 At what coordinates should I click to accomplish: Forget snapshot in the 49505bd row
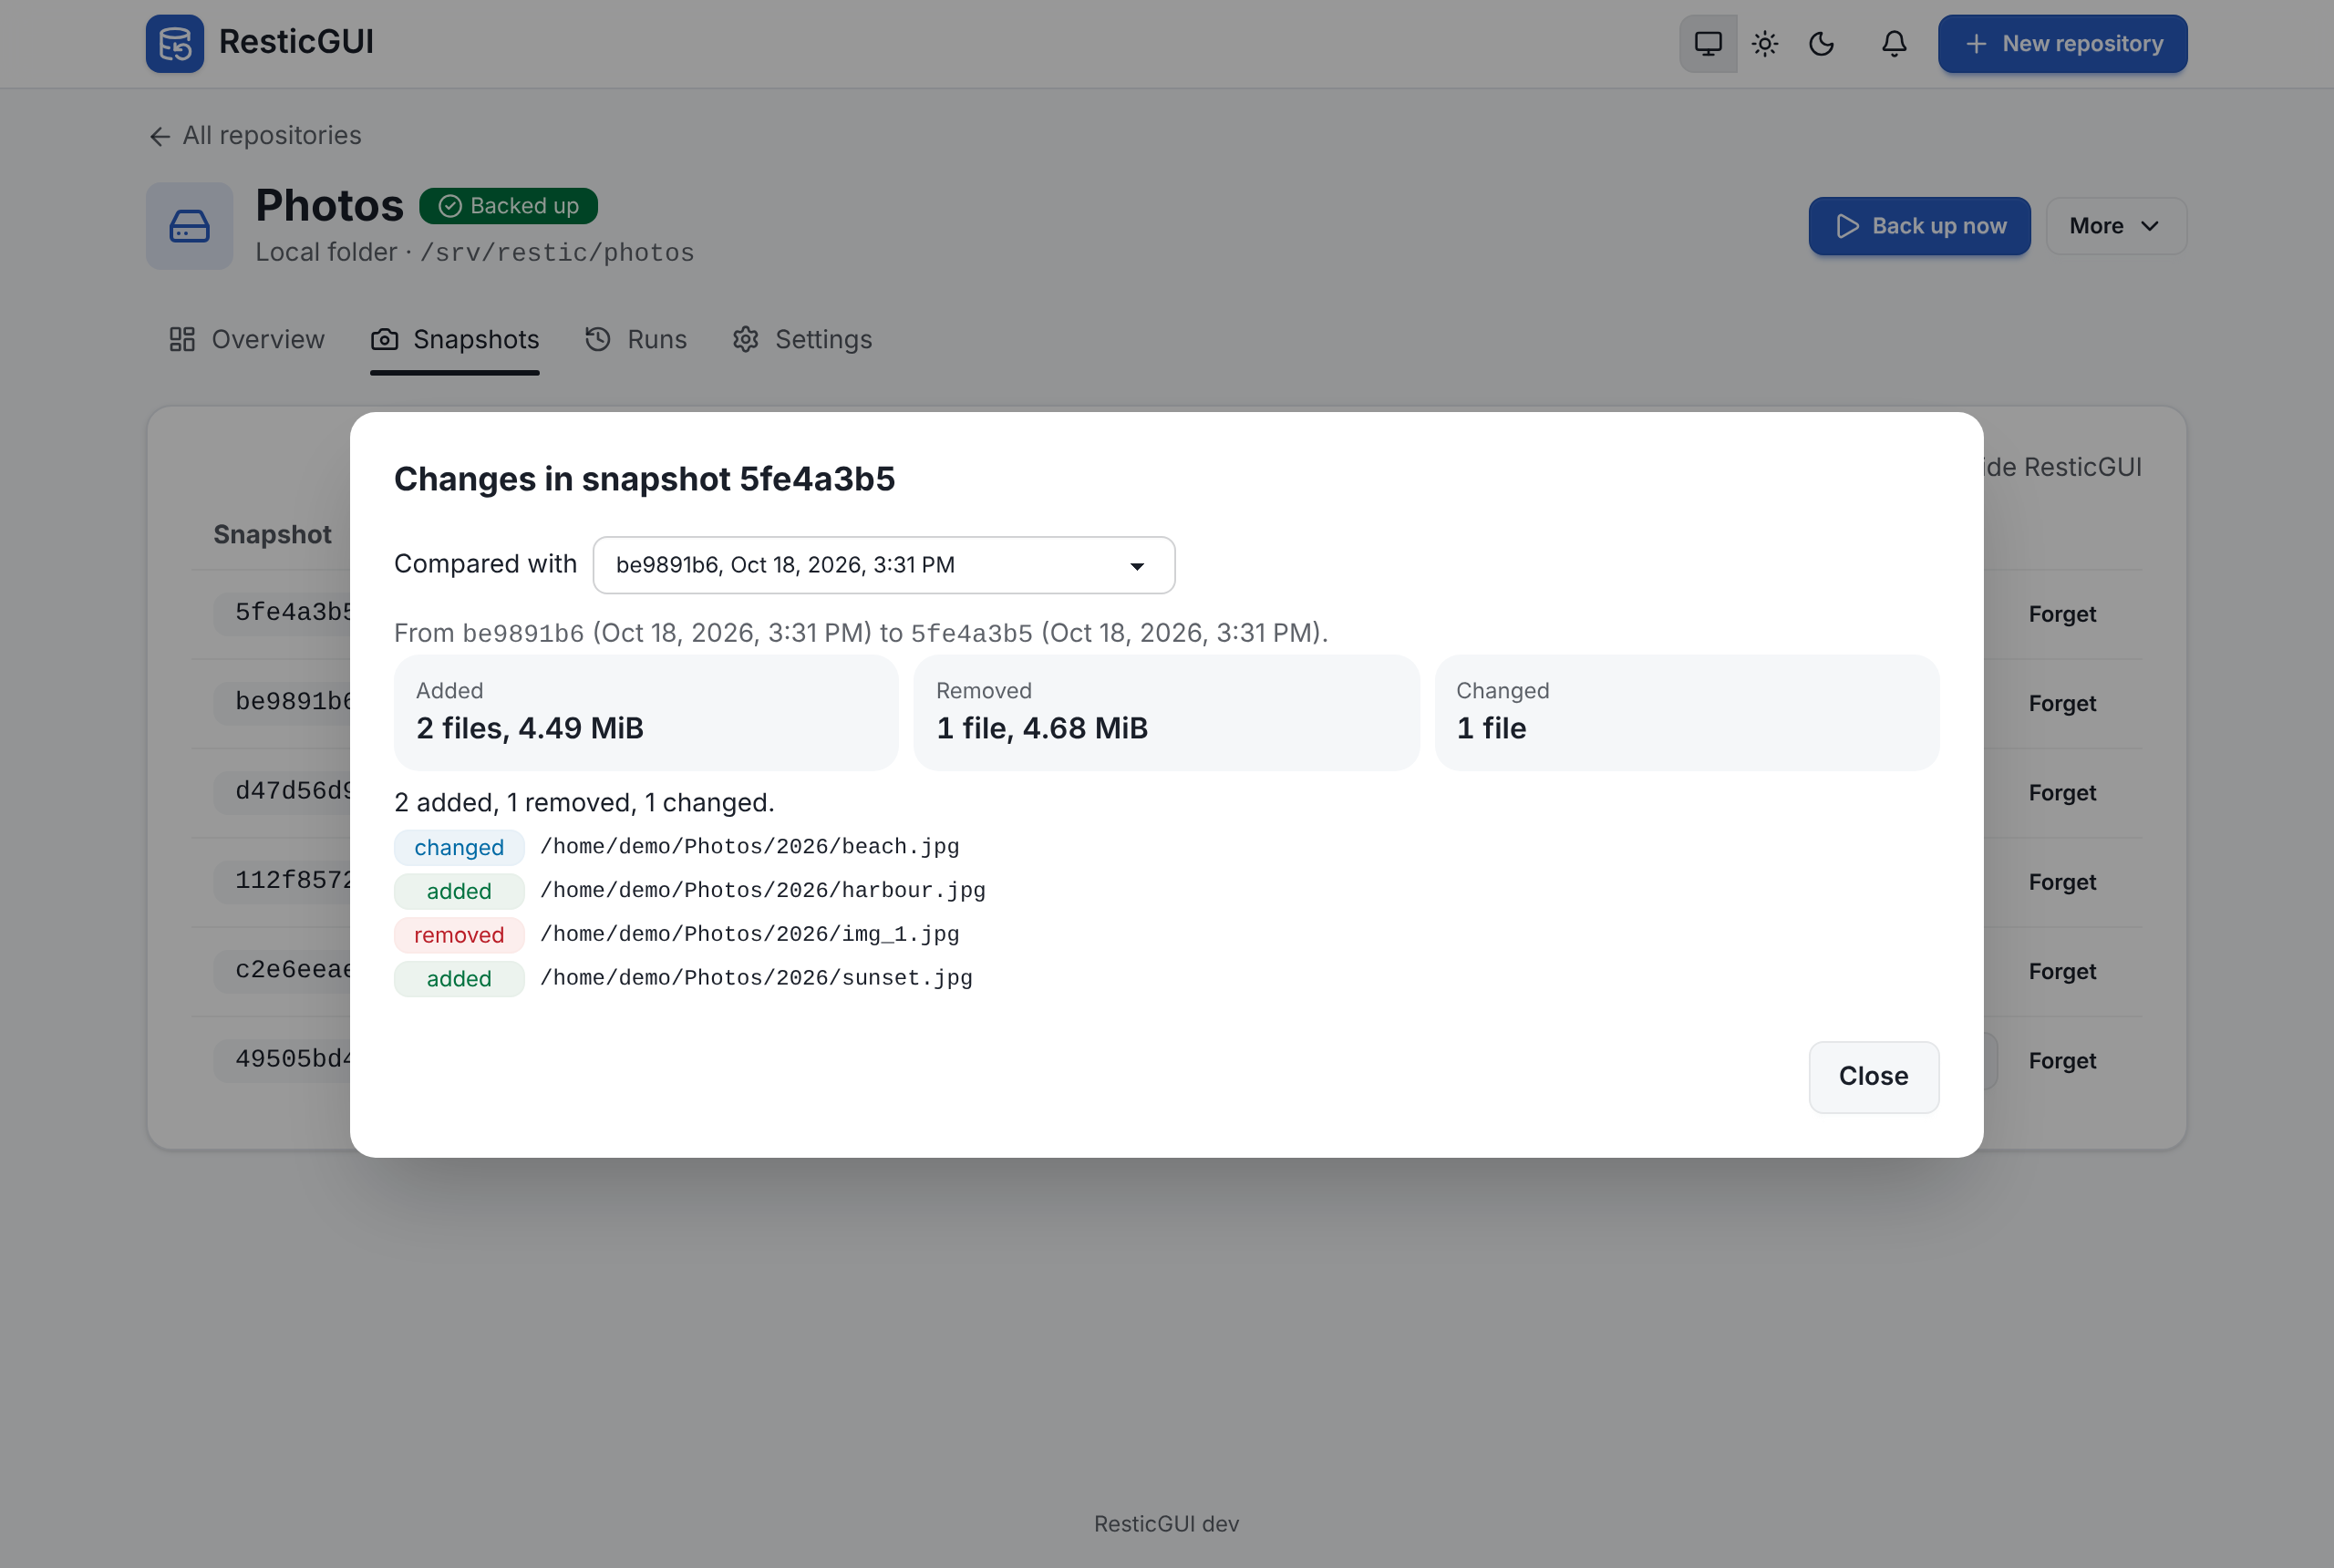2062,1060
